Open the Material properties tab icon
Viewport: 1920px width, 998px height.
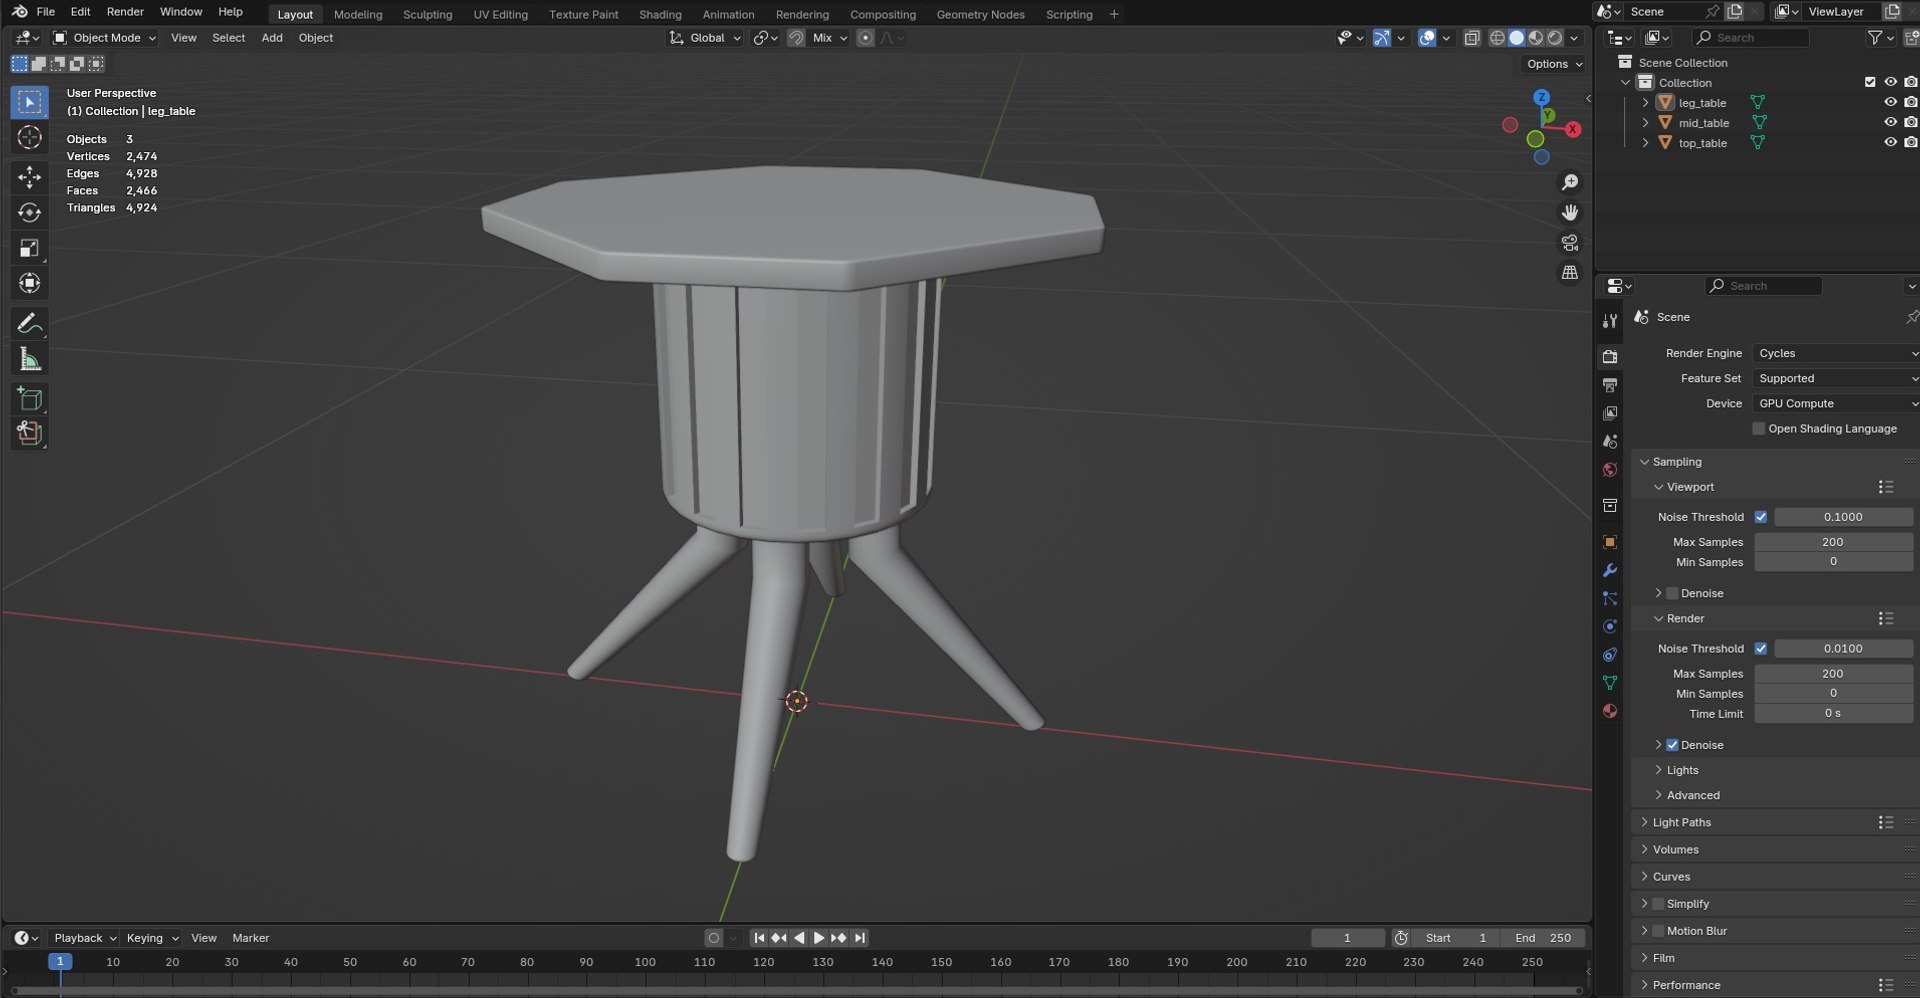pos(1610,711)
